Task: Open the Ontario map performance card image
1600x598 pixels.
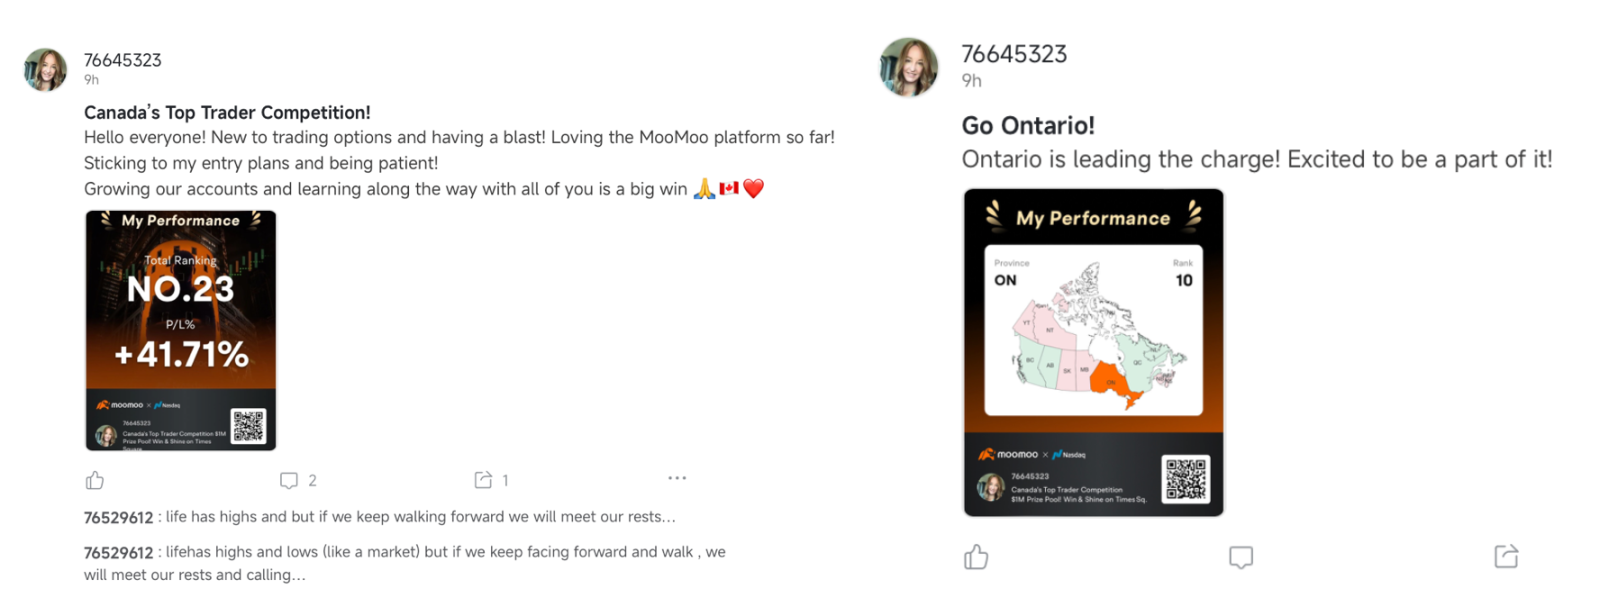Action: 1094,352
